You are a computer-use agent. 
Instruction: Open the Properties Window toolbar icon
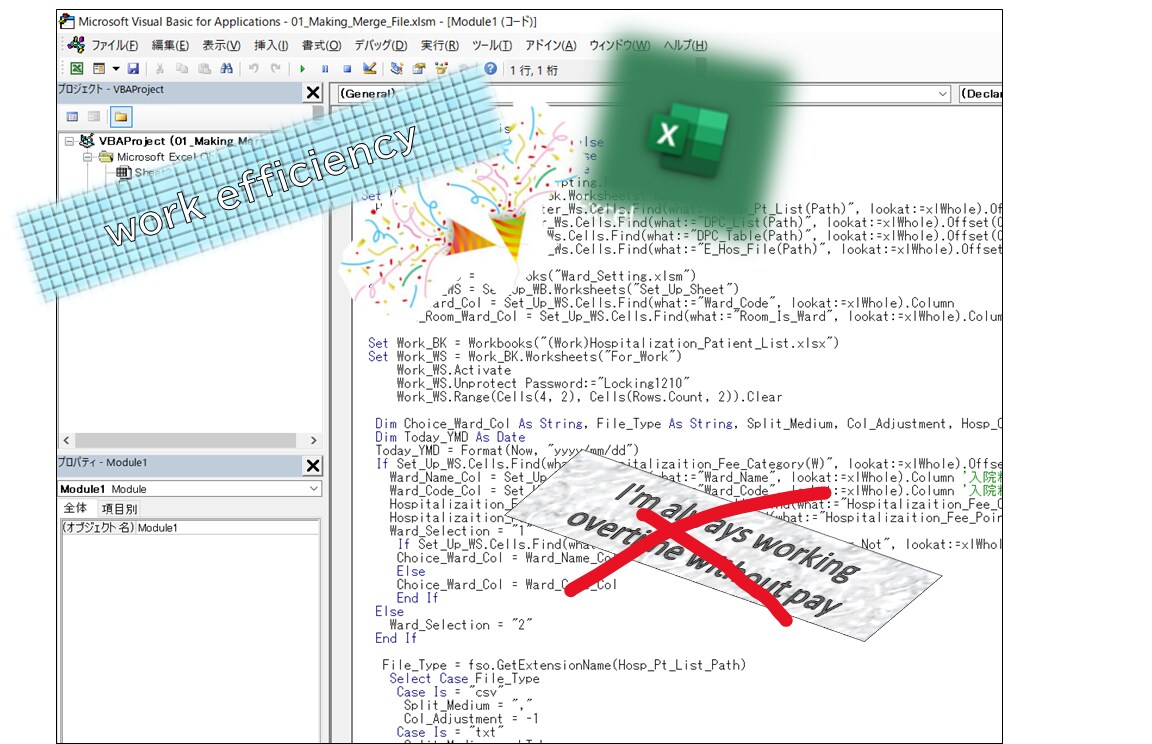(x=419, y=68)
